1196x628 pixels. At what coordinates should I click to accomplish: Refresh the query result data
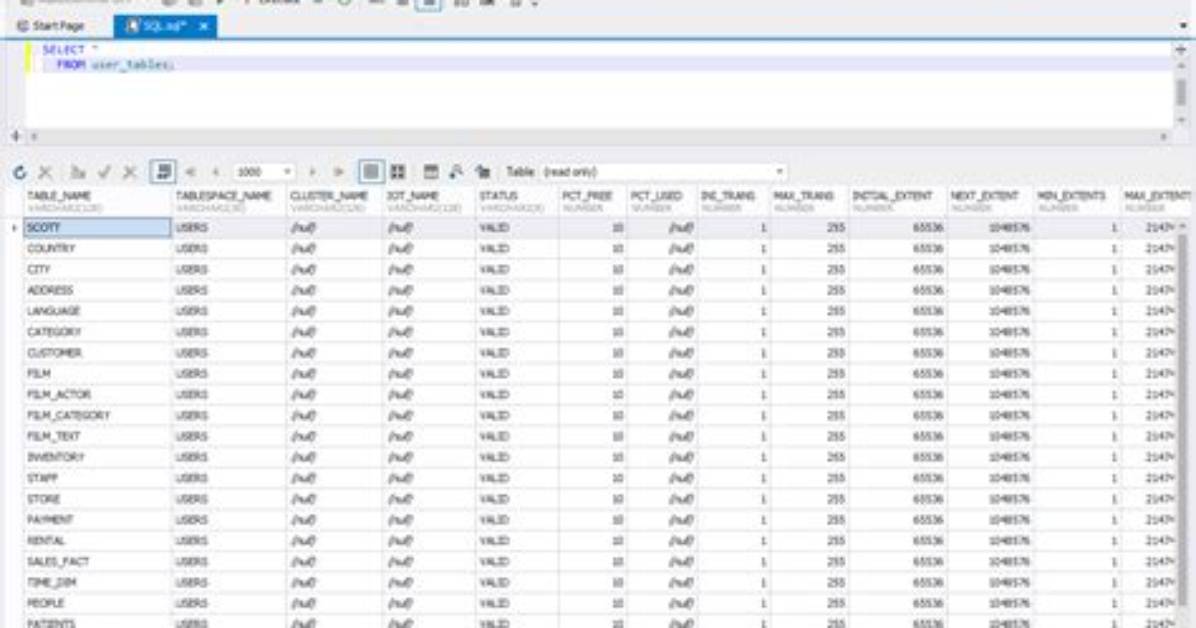[20, 172]
